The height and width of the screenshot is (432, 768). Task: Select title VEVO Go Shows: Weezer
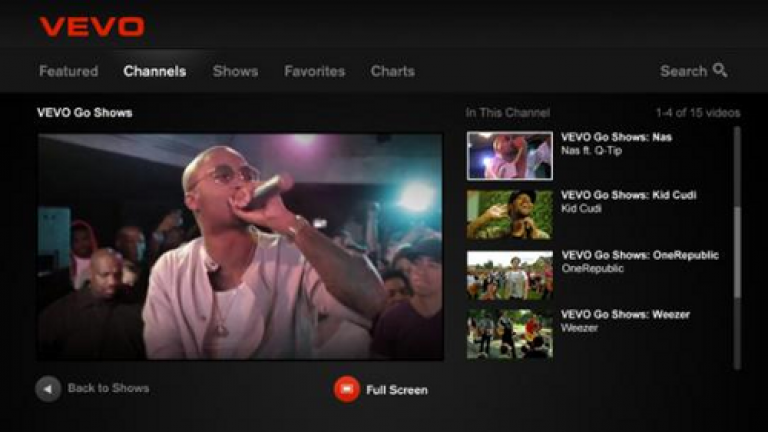click(625, 314)
